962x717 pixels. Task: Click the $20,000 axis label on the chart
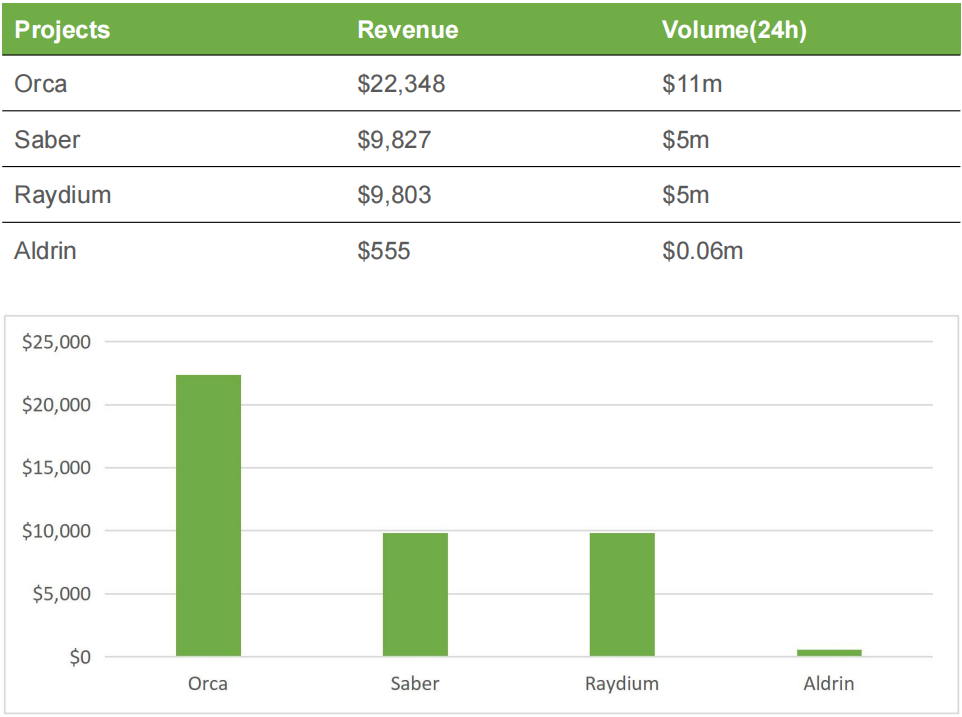tap(56, 405)
